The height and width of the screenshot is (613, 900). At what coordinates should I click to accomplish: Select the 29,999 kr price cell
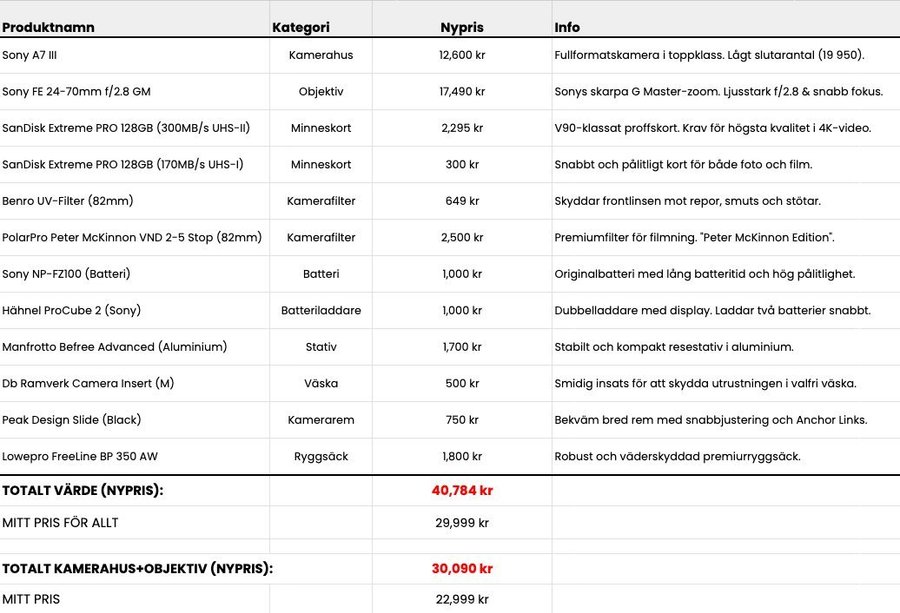461,522
